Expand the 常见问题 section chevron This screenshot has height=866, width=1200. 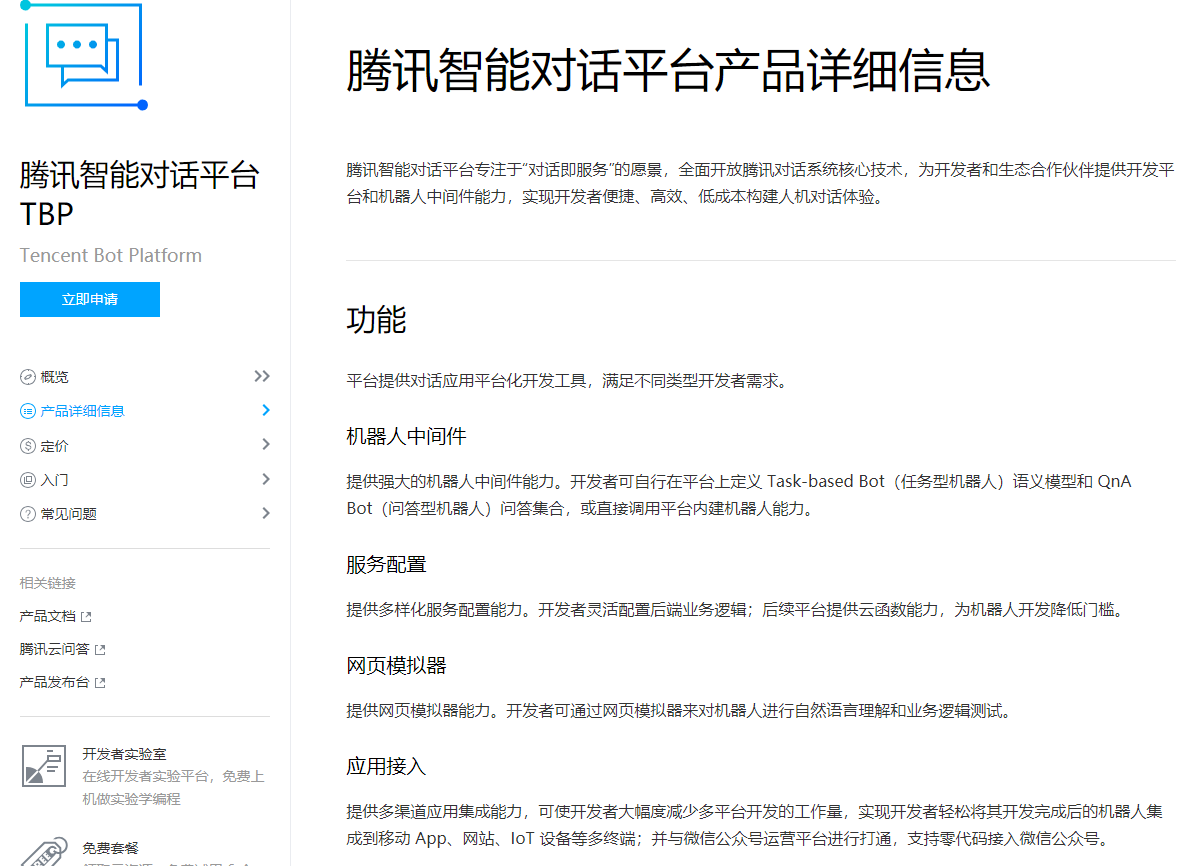(265, 512)
